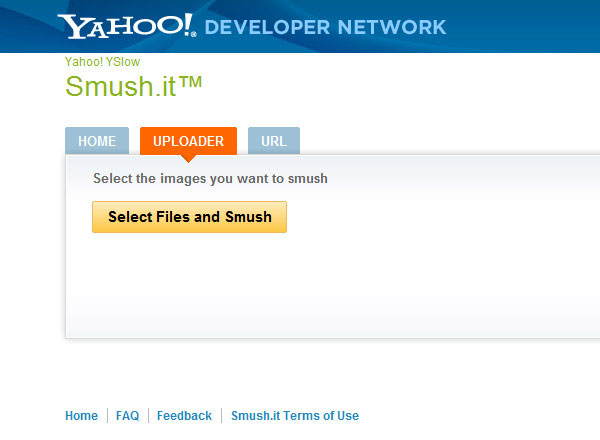Open the Developer Network header link
Viewport: 600px width, 440px height.
tap(326, 28)
